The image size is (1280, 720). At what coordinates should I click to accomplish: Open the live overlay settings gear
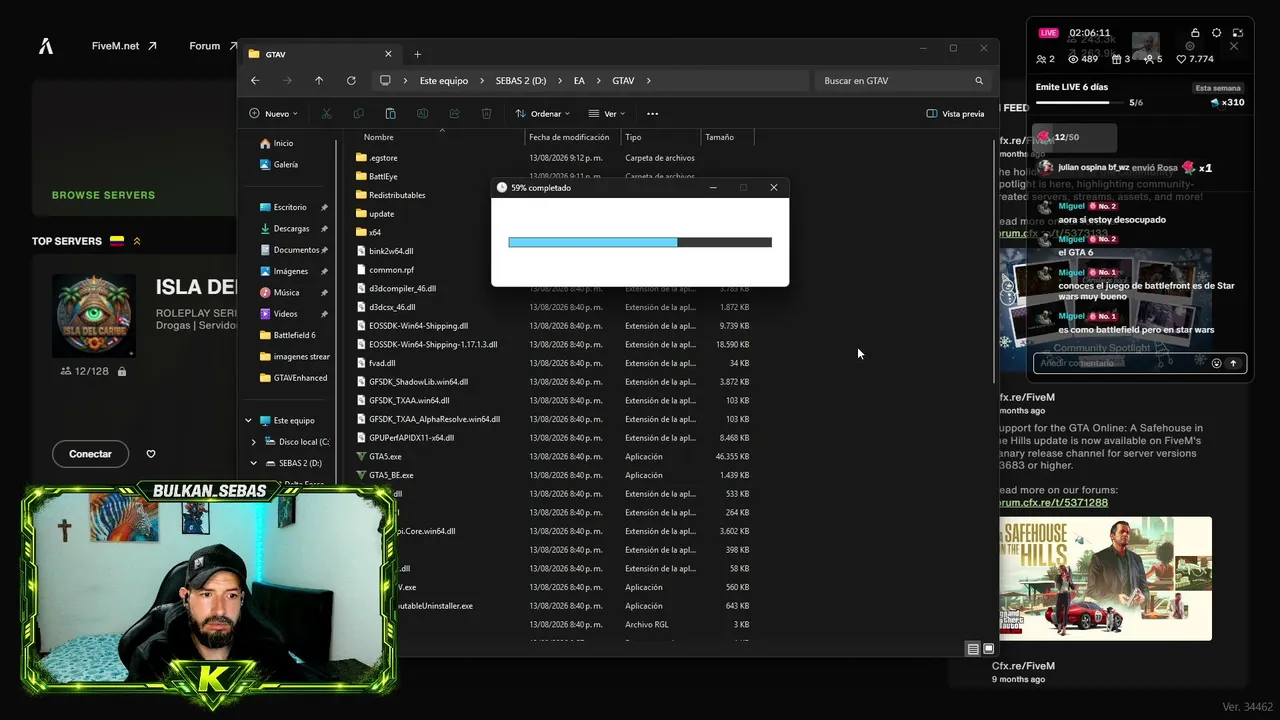pos(1216,33)
